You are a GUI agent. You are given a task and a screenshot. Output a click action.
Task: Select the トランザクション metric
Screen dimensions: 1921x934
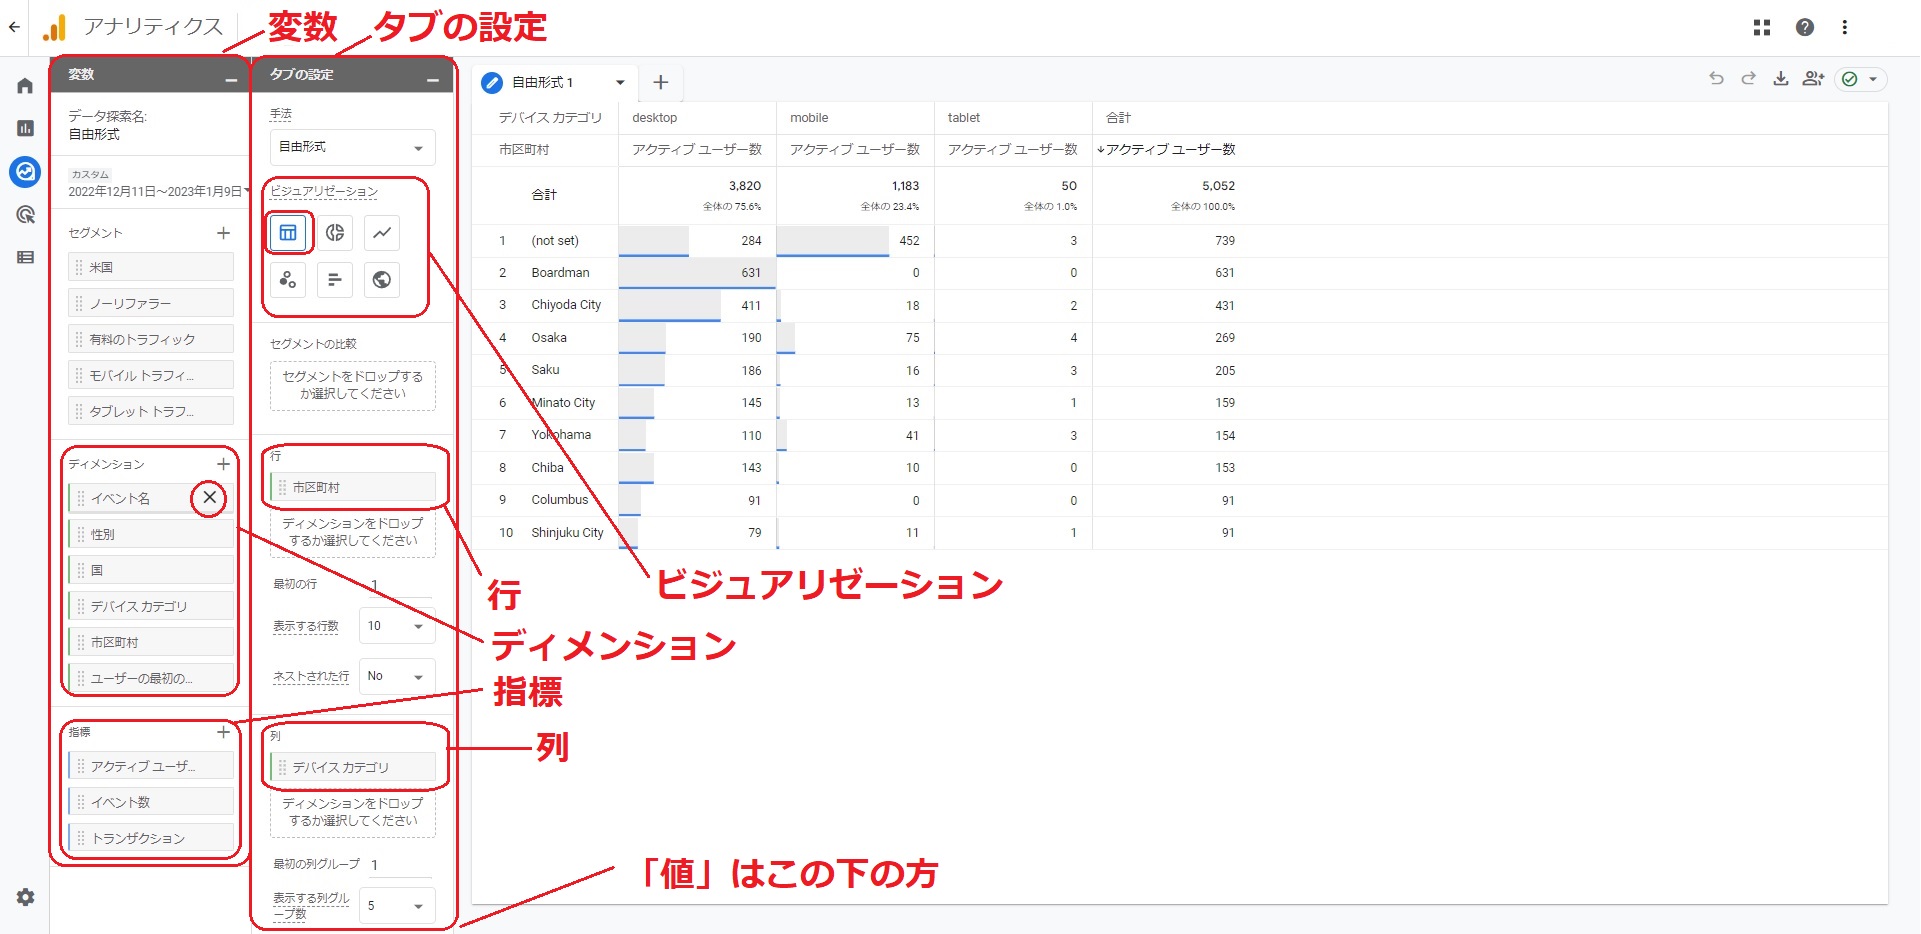pos(151,838)
